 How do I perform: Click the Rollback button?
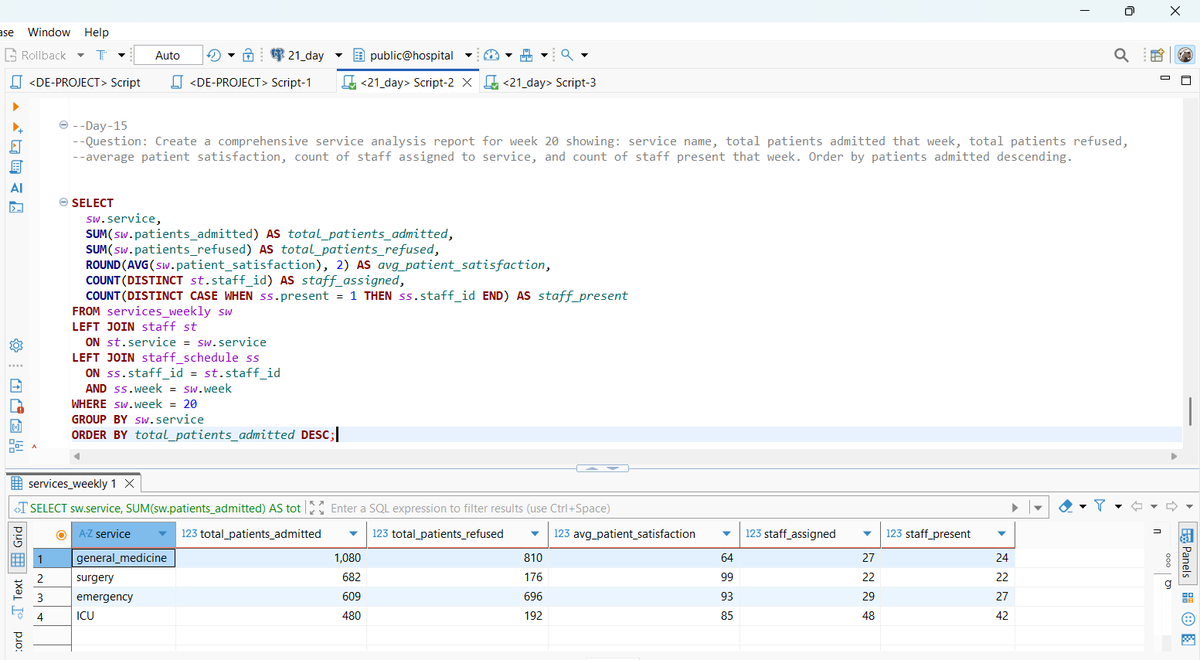36,55
